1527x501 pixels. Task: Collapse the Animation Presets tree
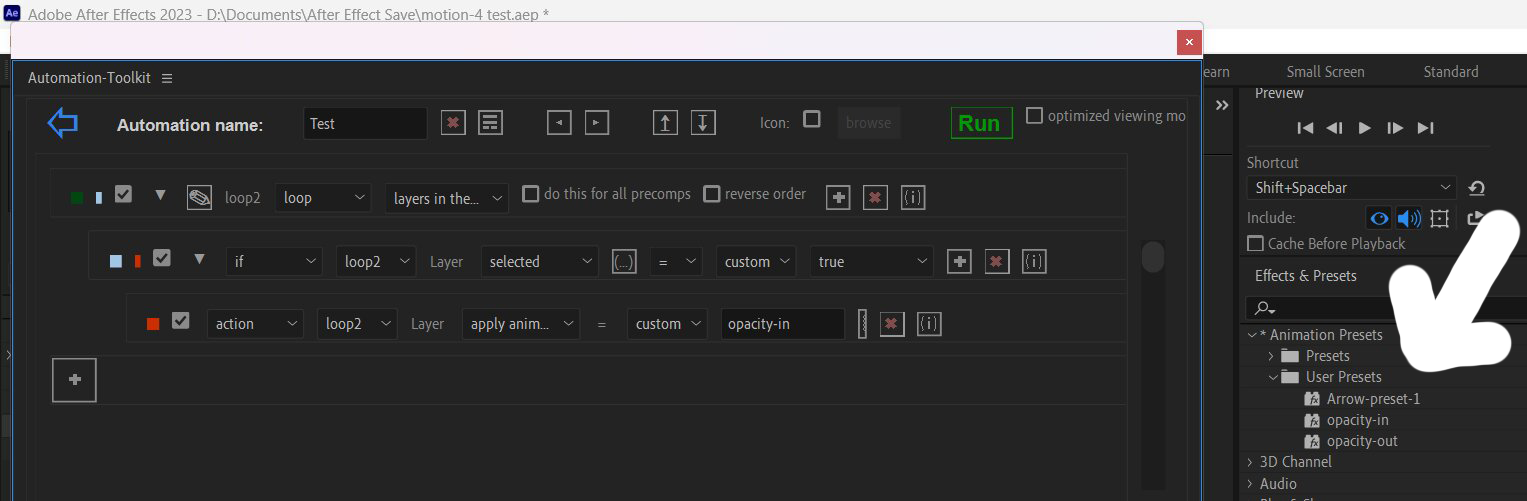(x=1252, y=335)
